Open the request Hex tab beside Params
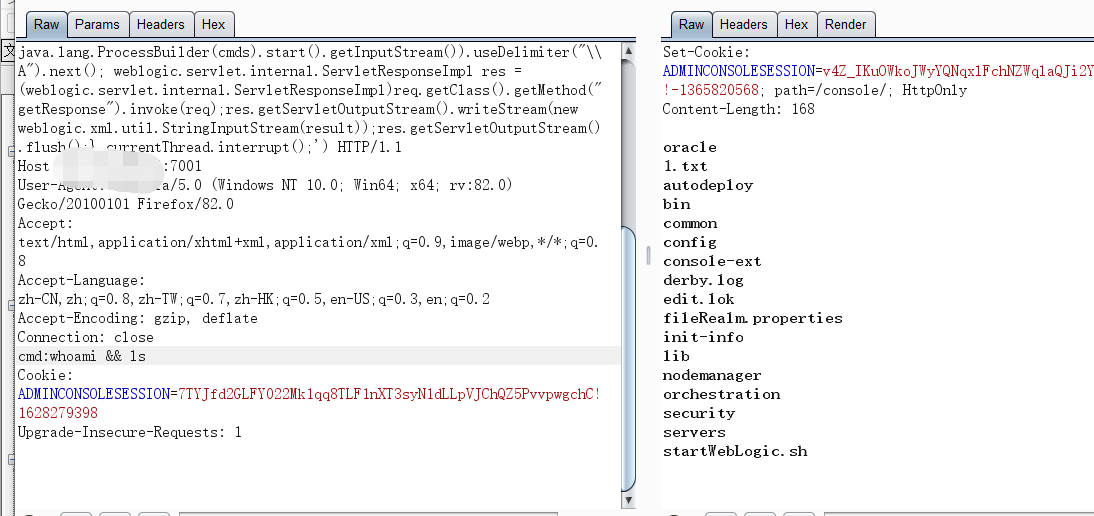The image size is (1094, 516). (x=213, y=24)
